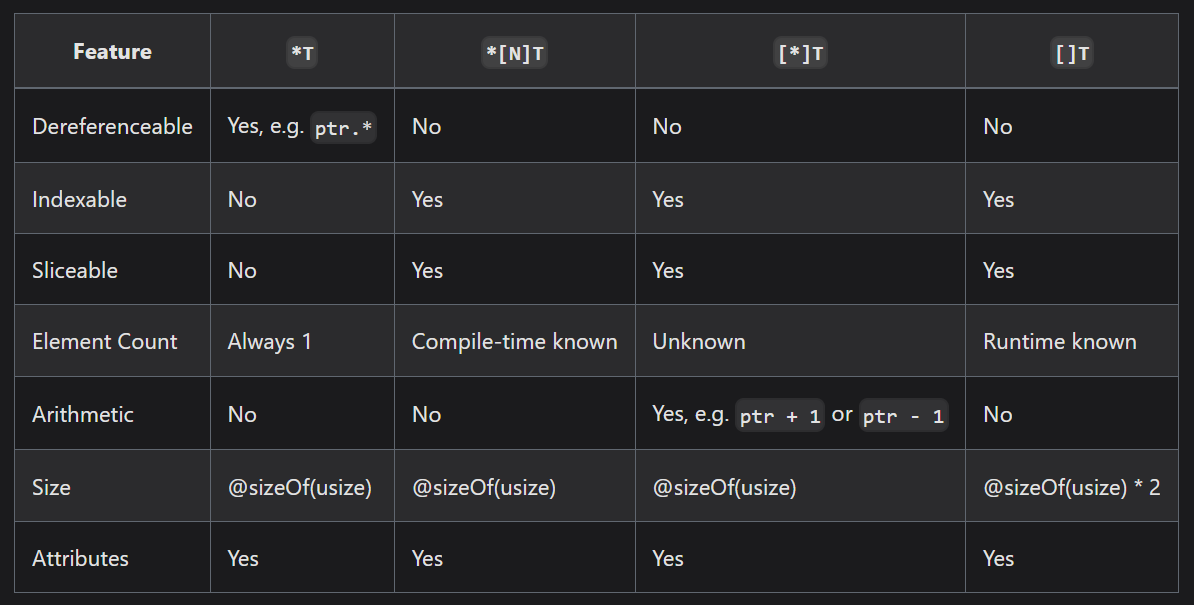Image resolution: width=1194 pixels, height=605 pixels.
Task: Select the "Always 1" cell
Action: pyautogui.click(x=270, y=341)
